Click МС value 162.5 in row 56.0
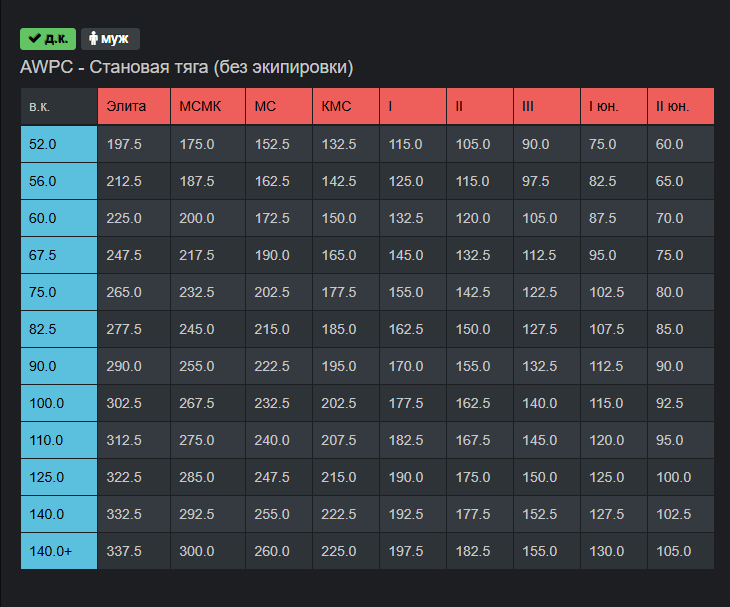 coord(279,181)
